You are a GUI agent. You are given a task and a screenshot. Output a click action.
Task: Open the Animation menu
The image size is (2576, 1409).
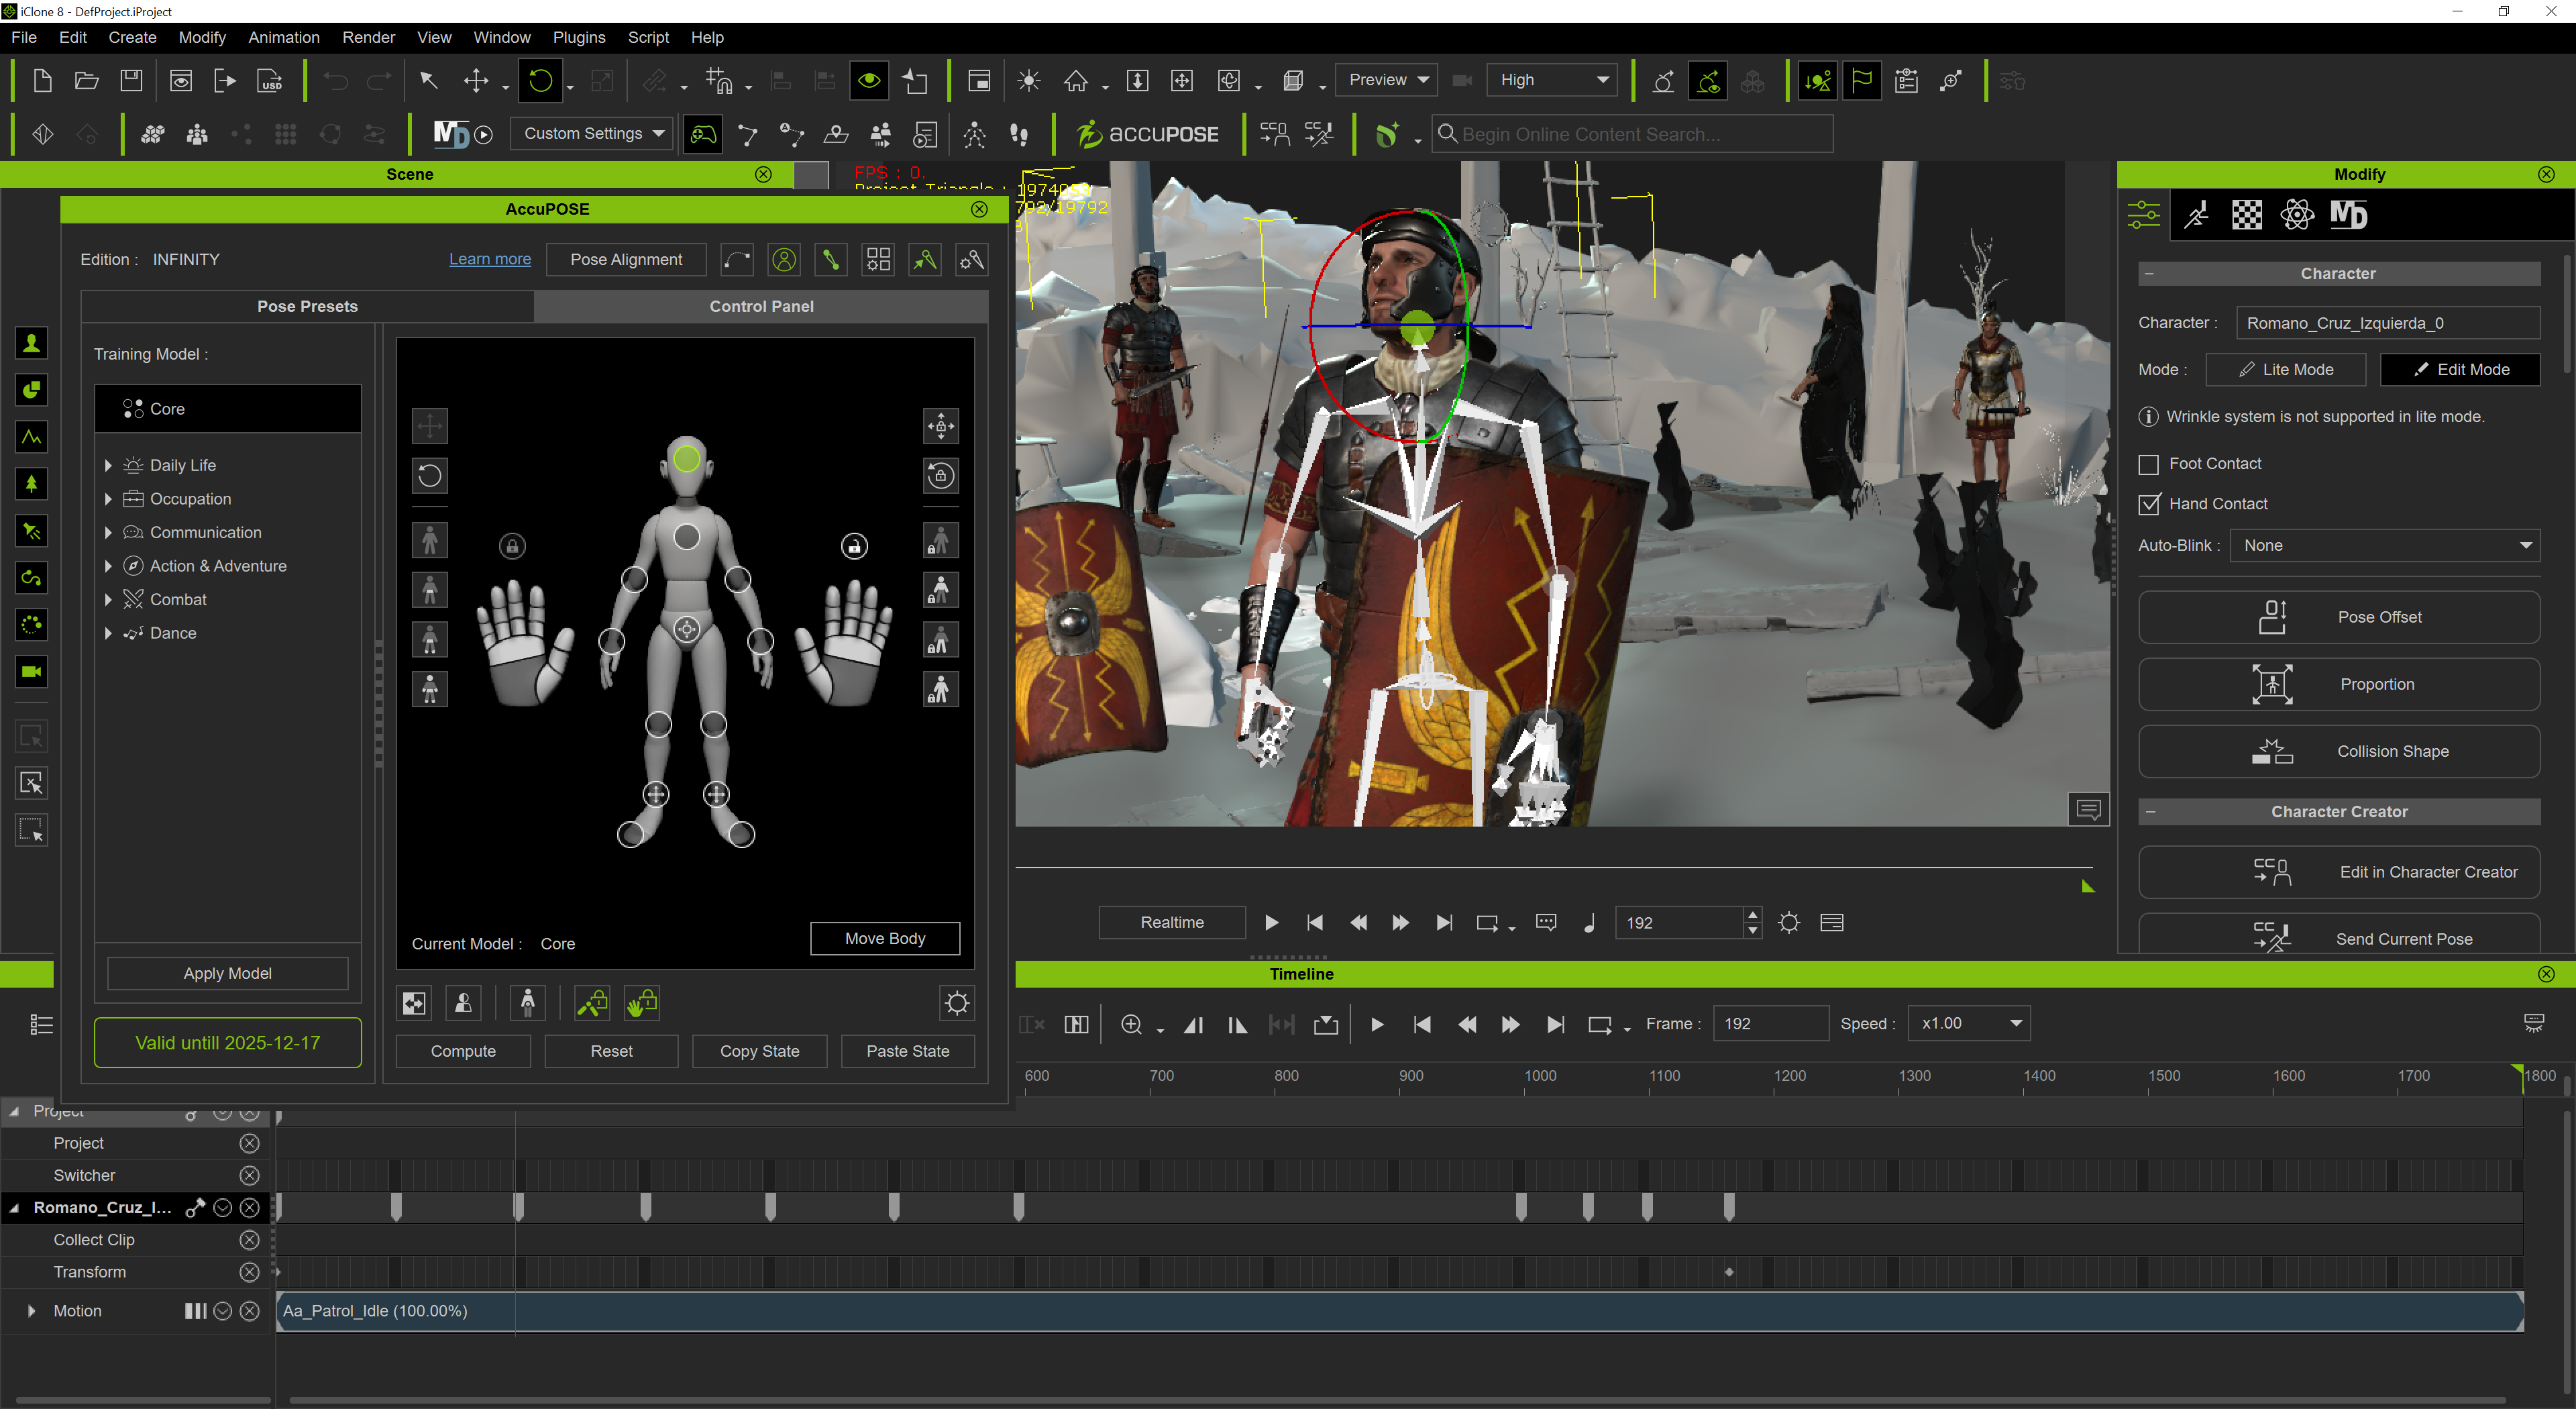(283, 38)
